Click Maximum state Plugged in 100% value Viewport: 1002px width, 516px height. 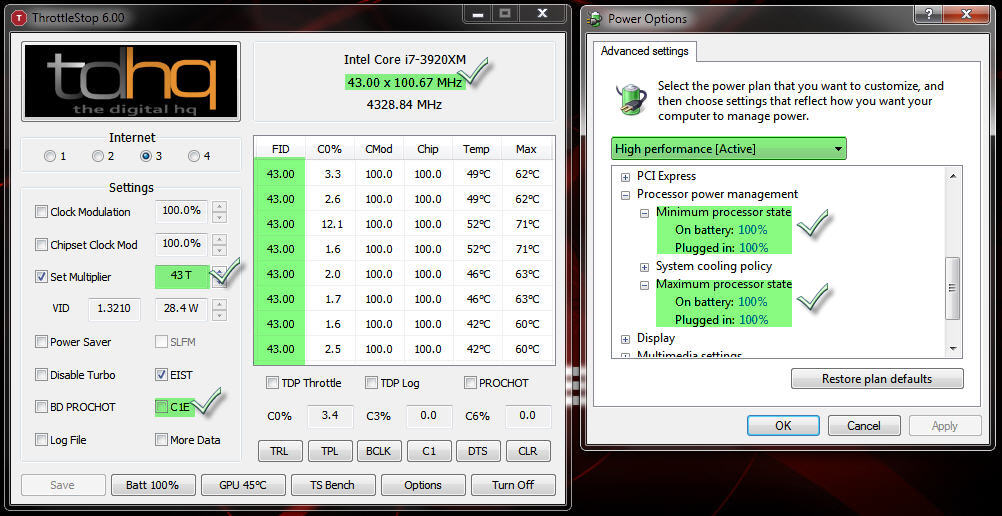click(753, 320)
